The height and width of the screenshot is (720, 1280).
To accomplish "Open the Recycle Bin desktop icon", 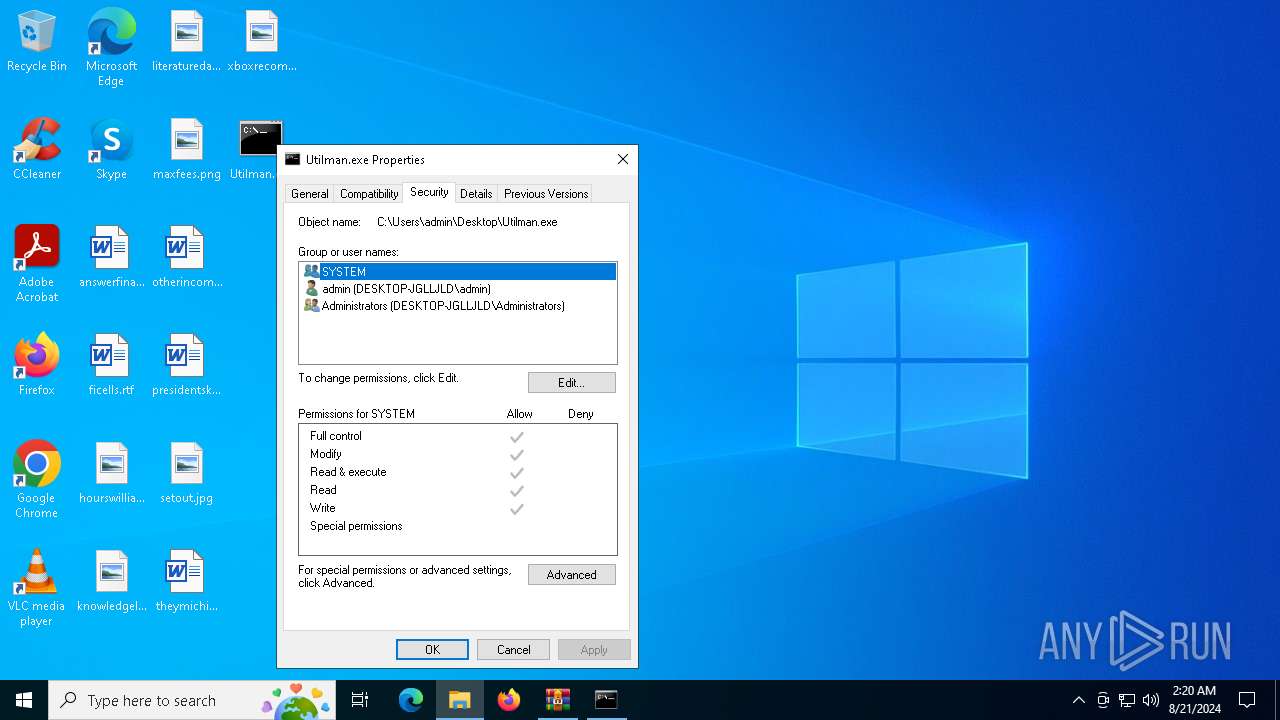I will pos(37,42).
